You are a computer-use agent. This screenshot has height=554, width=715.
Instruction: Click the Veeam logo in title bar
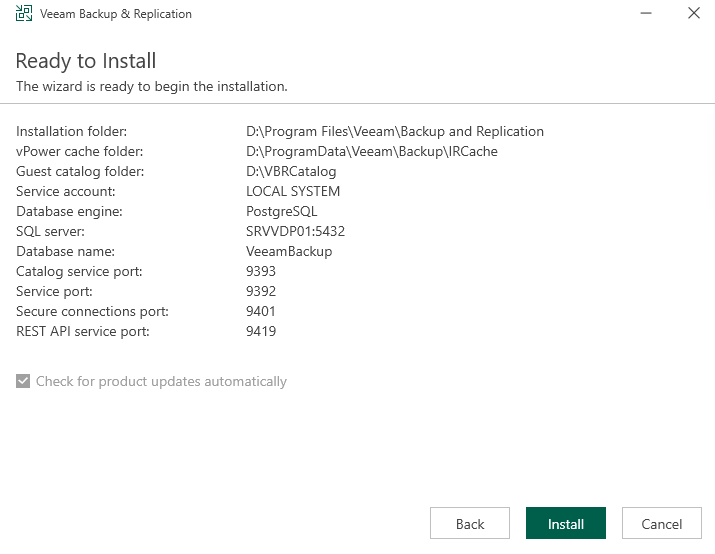coord(23,14)
